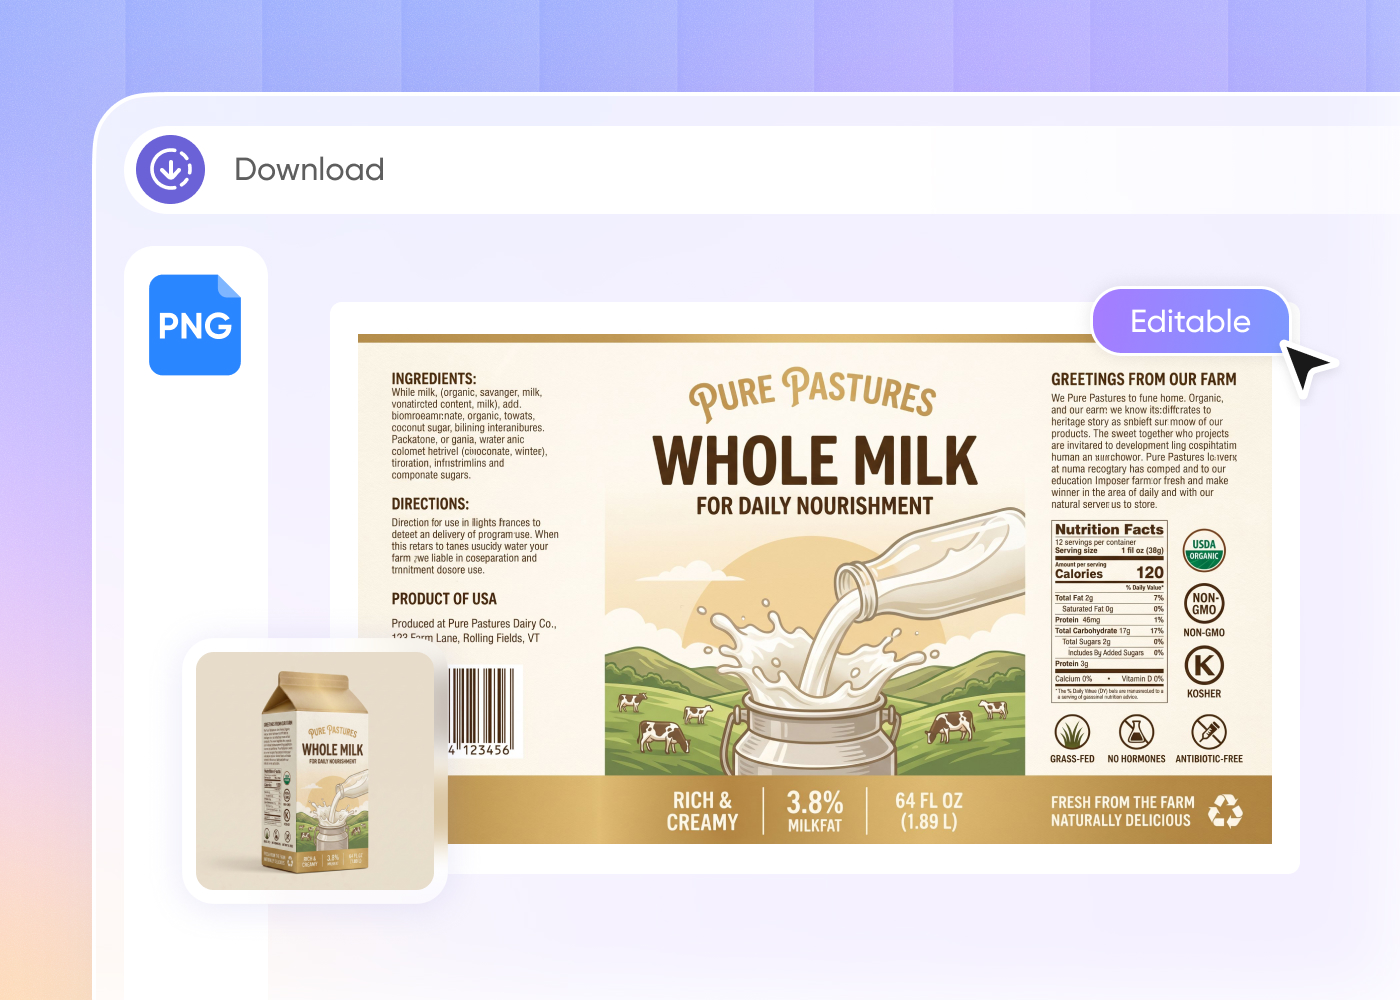Select the 3.8% Milkfat banner text
The width and height of the screenshot is (1400, 1000).
click(815, 811)
